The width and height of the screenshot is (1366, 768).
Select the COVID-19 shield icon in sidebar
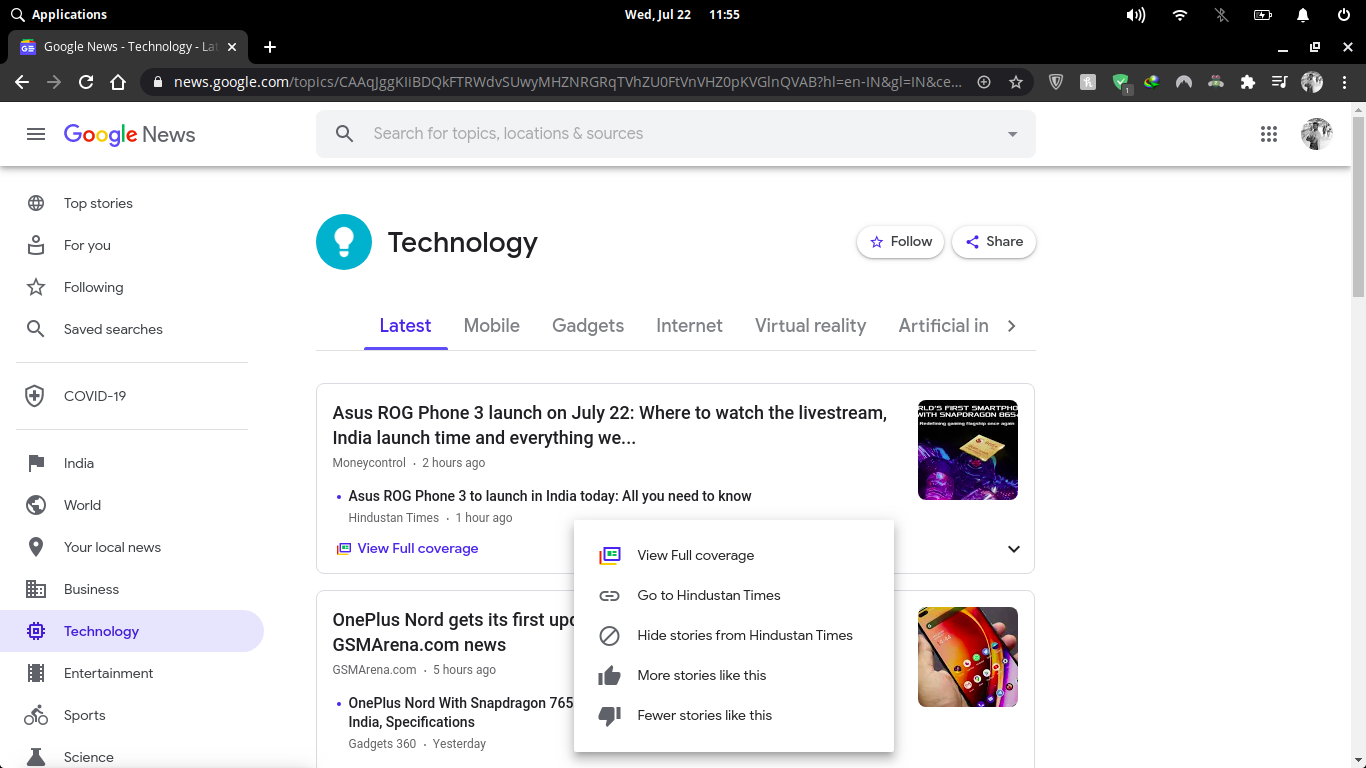pyautogui.click(x=35, y=396)
